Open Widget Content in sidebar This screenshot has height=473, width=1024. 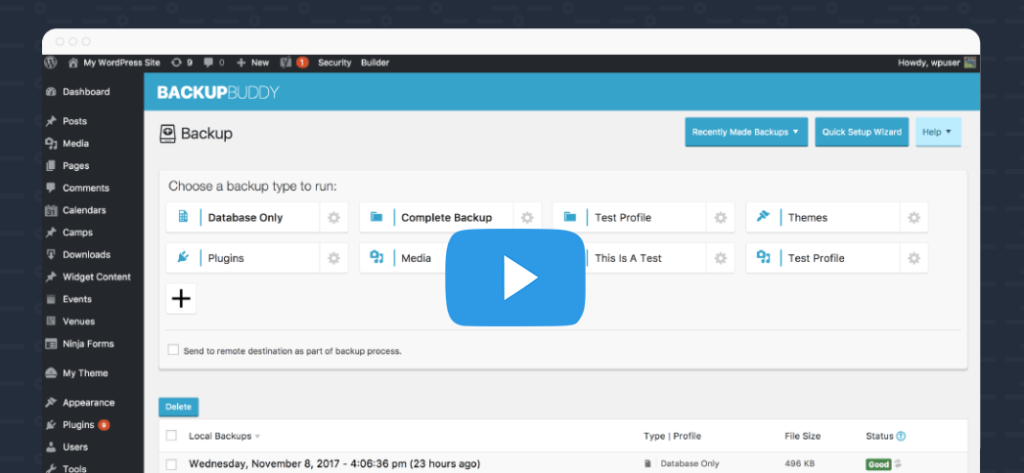coord(97,276)
